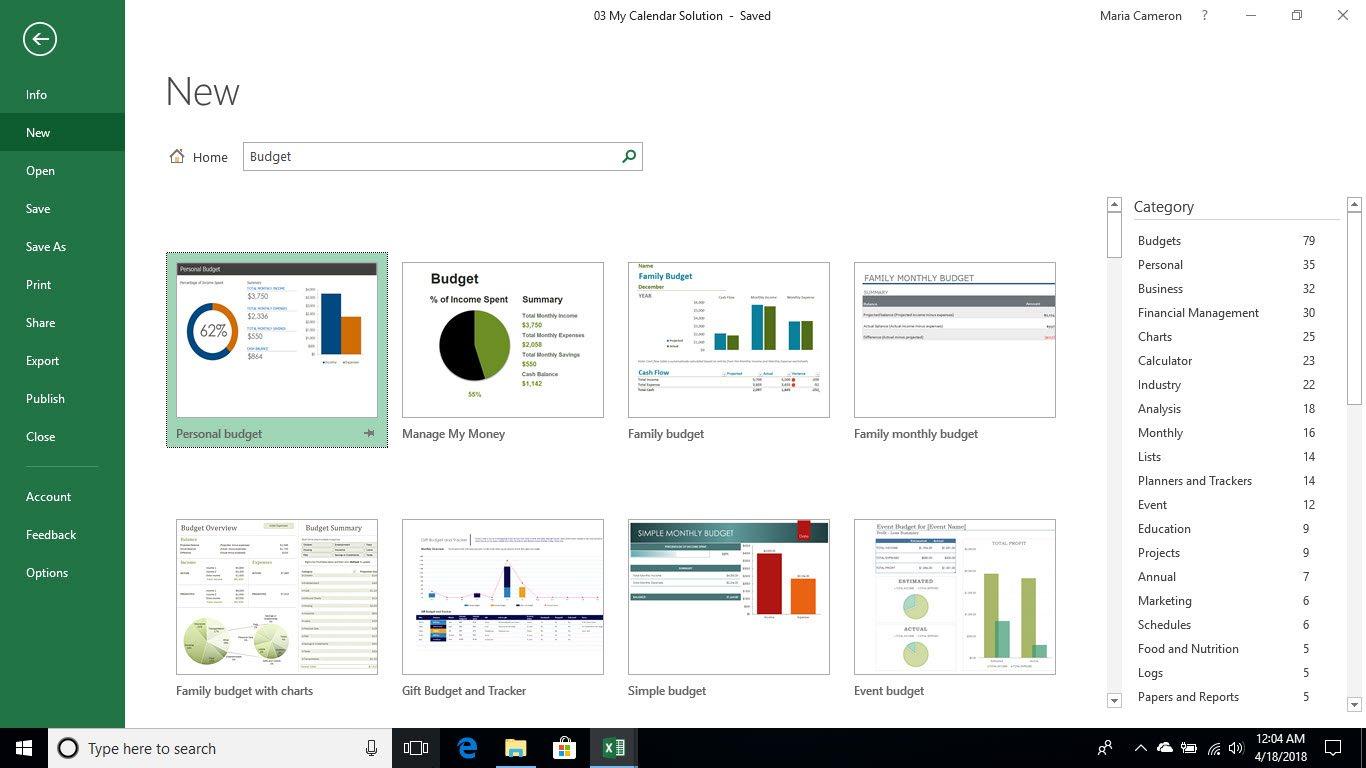Open the Feedback page
This screenshot has width=1366, height=768.
[x=62, y=534]
